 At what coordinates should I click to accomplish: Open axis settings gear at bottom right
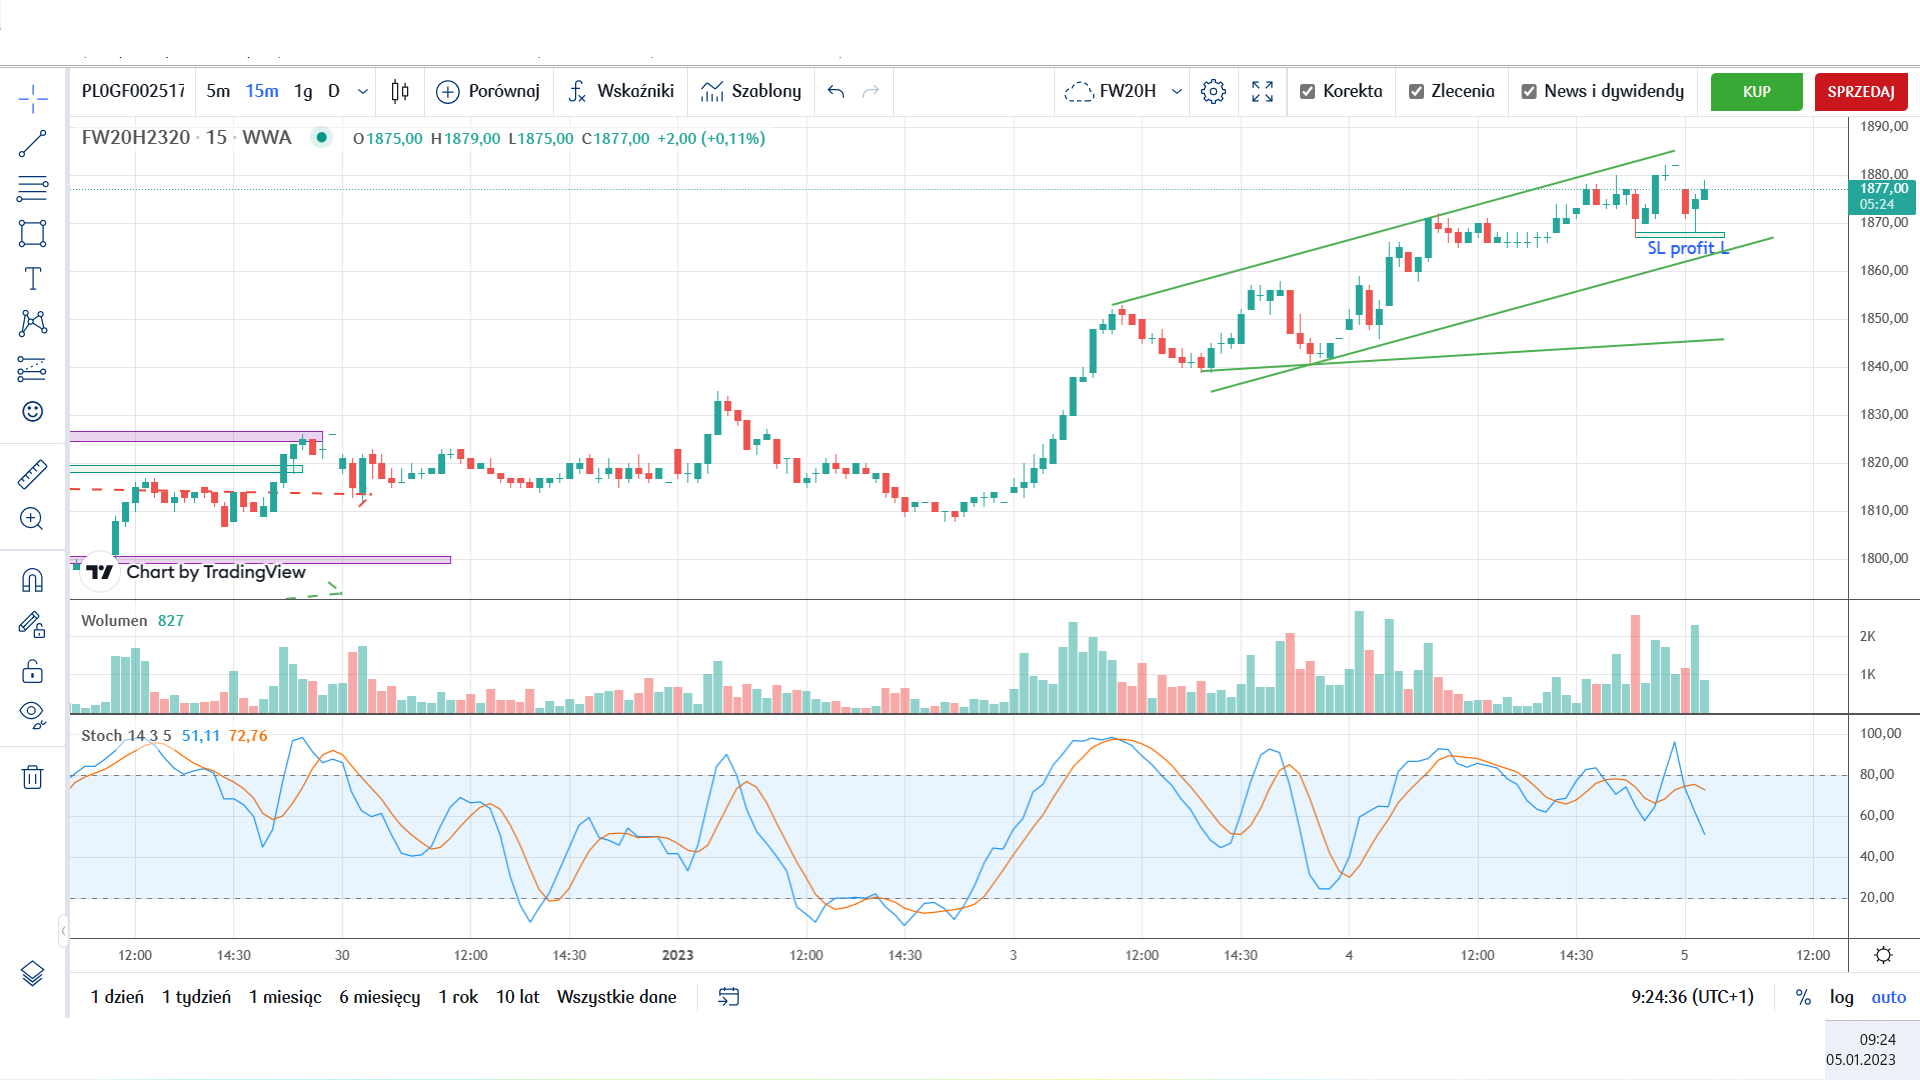click(1883, 955)
